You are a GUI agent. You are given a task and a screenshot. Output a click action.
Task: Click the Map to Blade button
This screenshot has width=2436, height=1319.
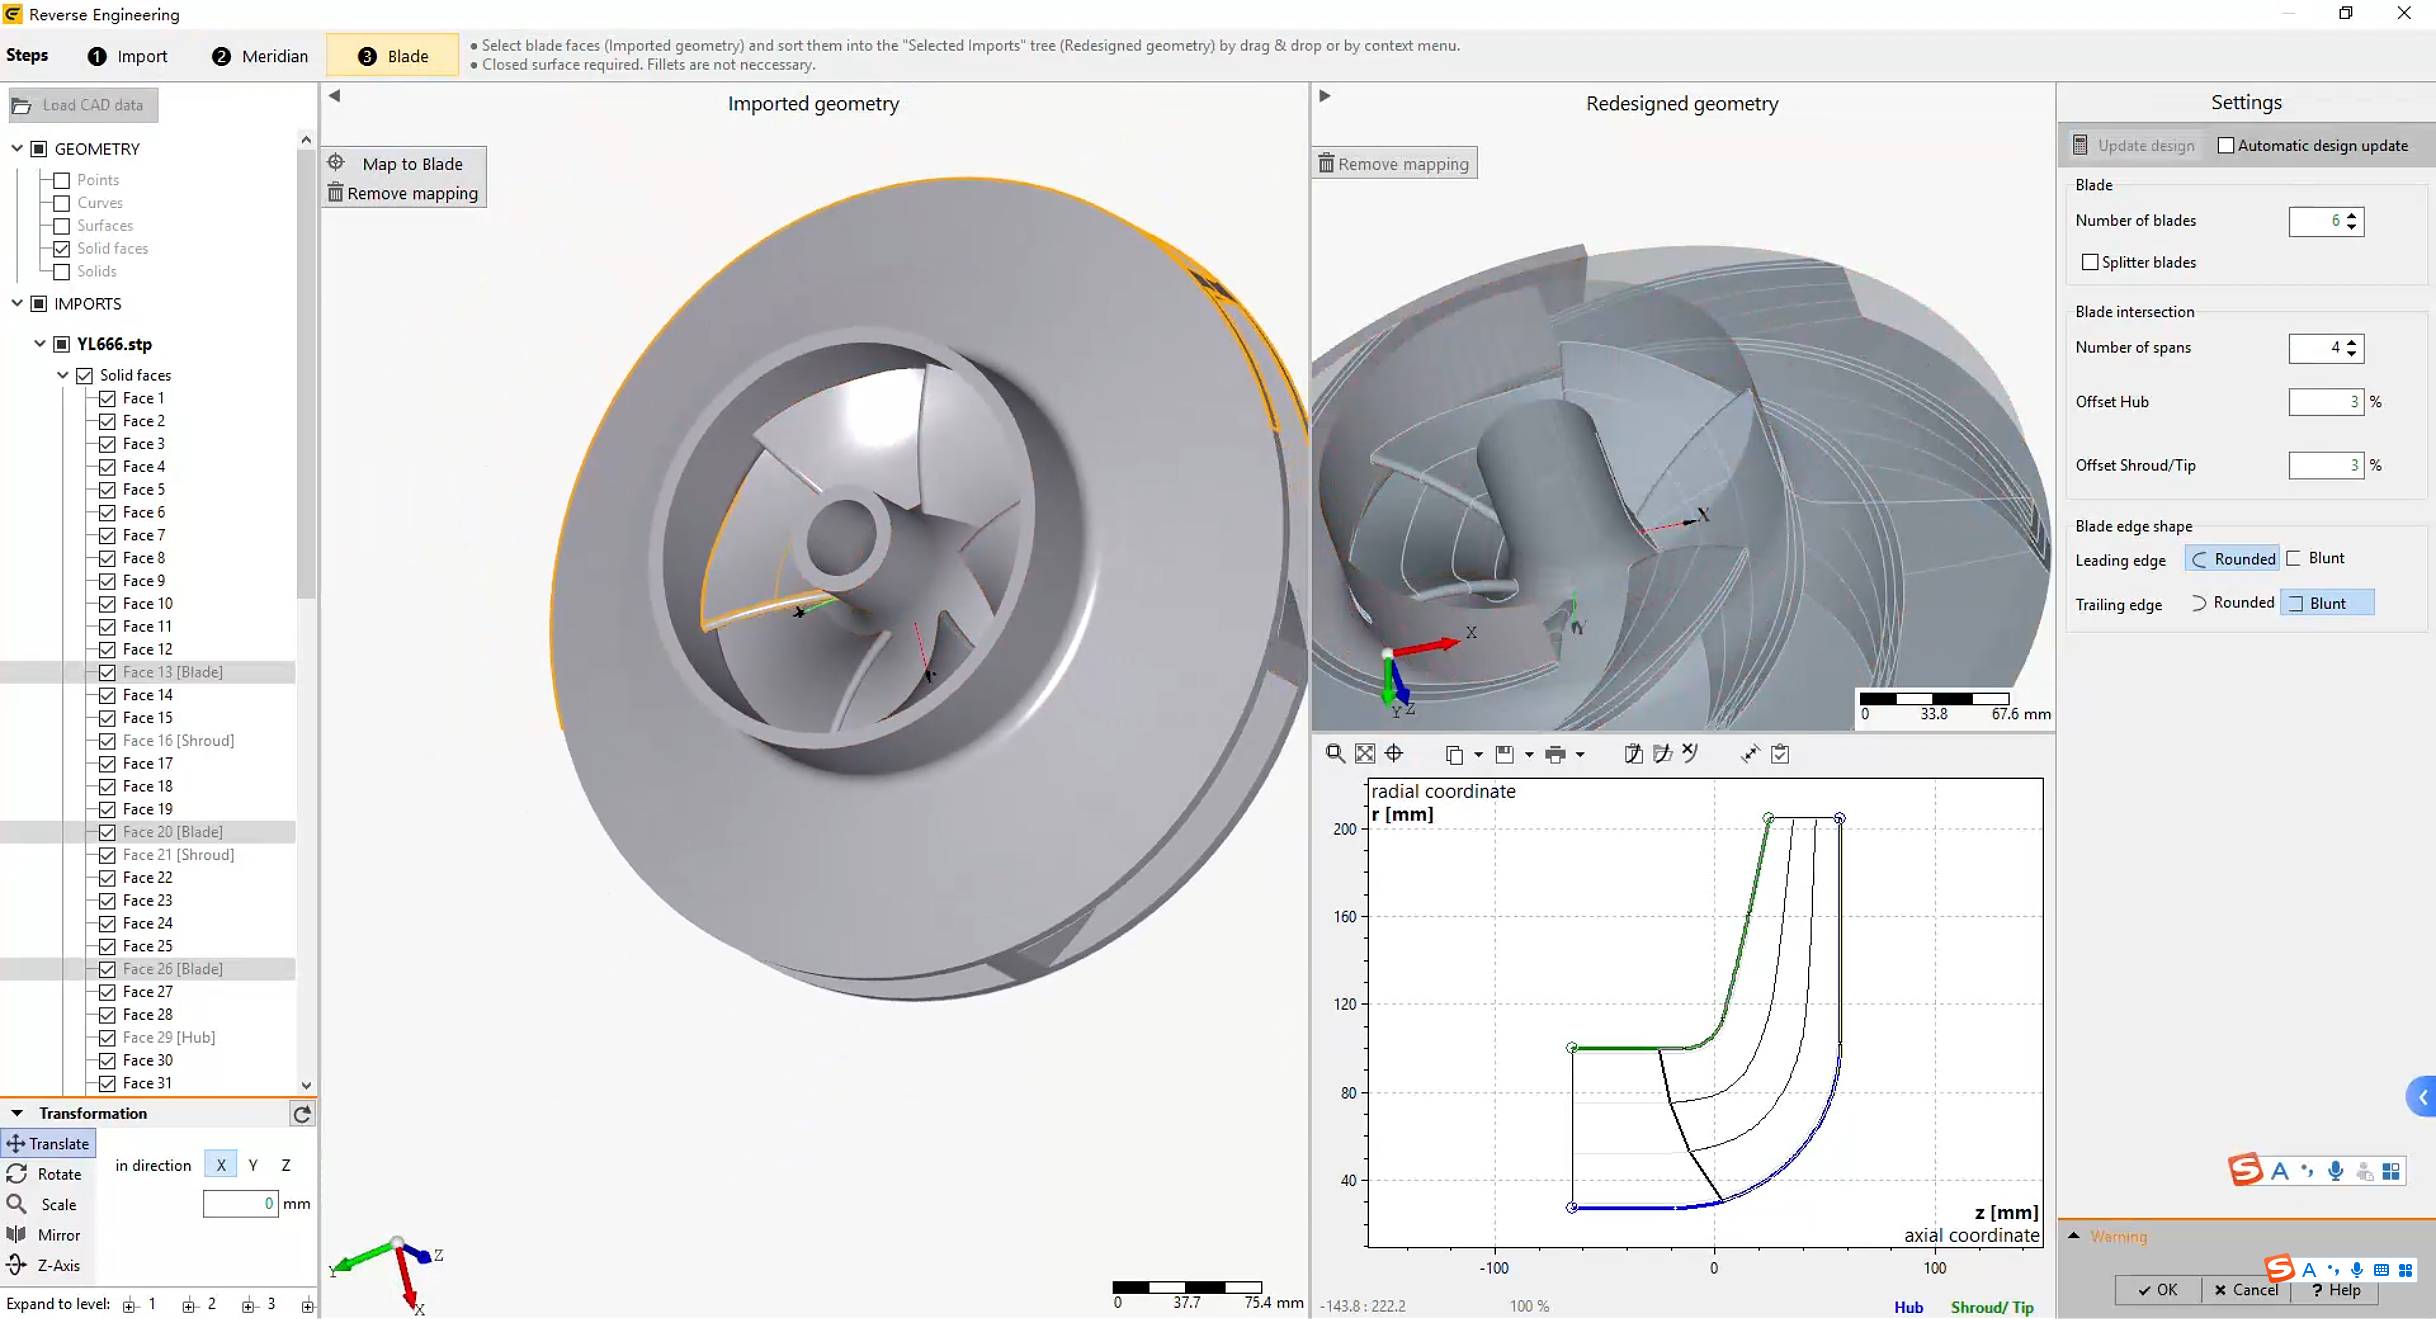click(x=404, y=163)
